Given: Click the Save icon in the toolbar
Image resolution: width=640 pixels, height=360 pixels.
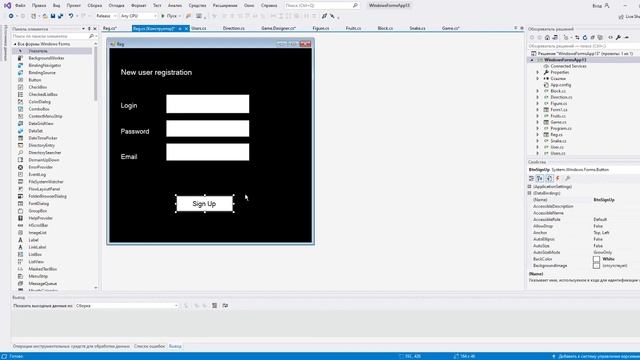Looking at the screenshot, I should click(x=53, y=16).
